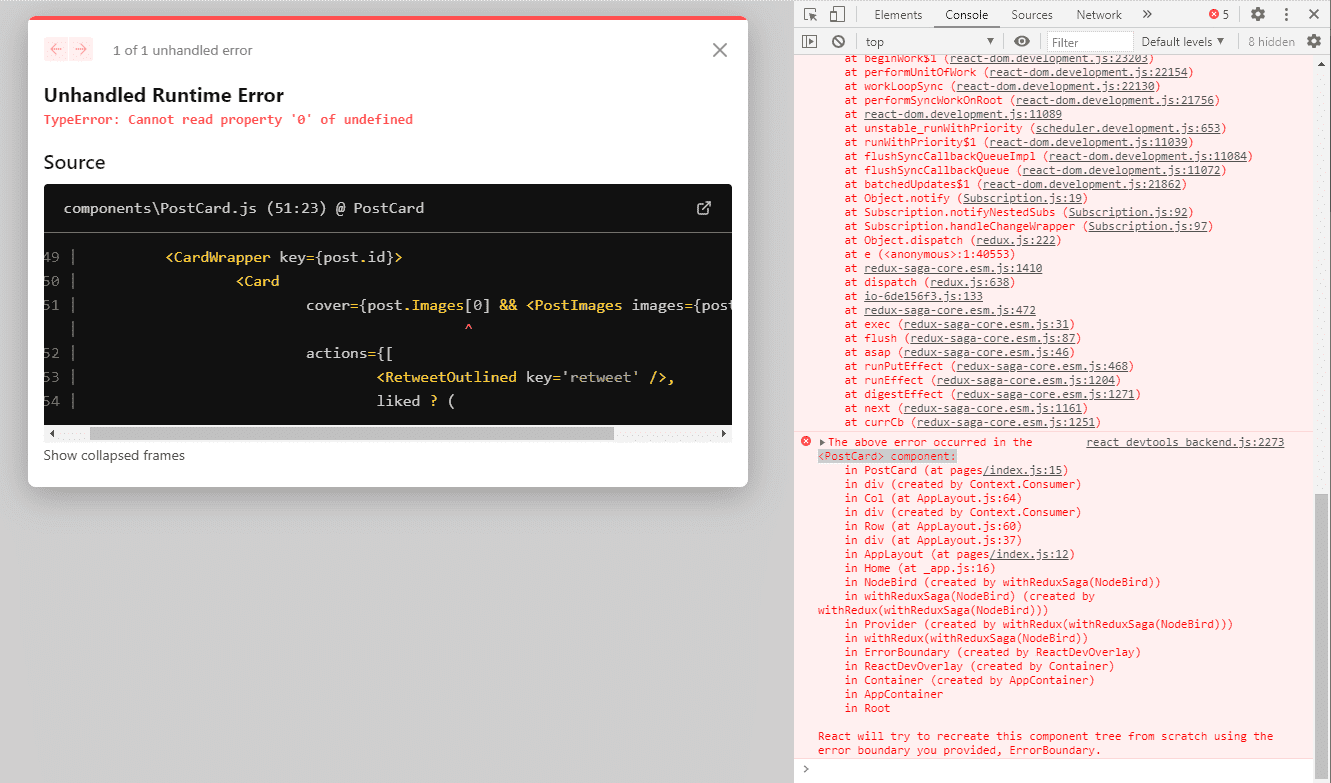Go to the previous error in the overlay

click(x=56, y=49)
